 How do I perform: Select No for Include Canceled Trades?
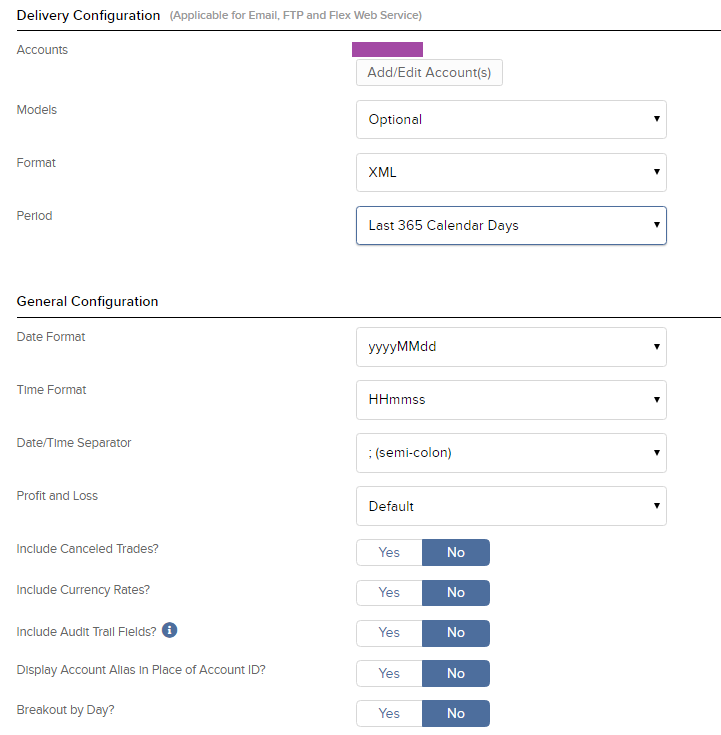[456, 552]
